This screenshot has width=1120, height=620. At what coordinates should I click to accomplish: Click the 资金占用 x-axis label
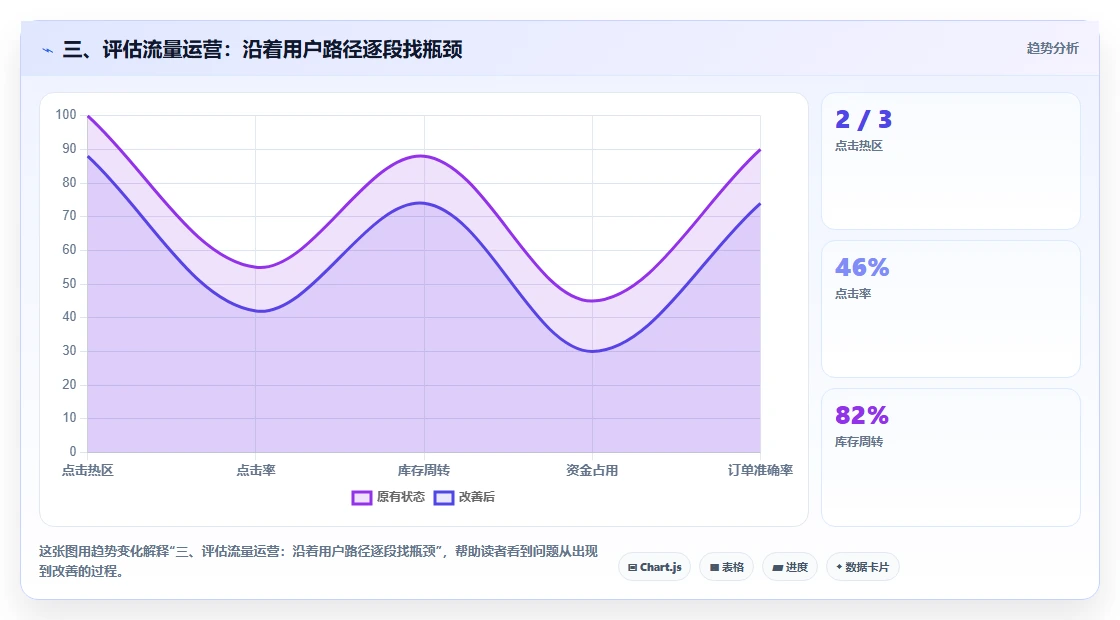pyautogui.click(x=592, y=470)
